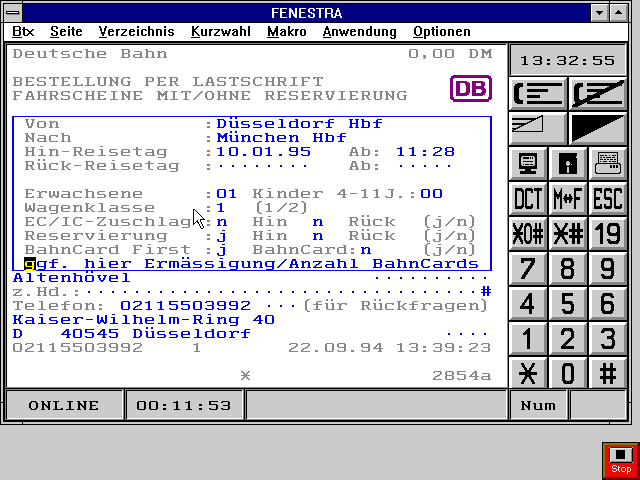Click the *0# keypad button

click(528, 233)
